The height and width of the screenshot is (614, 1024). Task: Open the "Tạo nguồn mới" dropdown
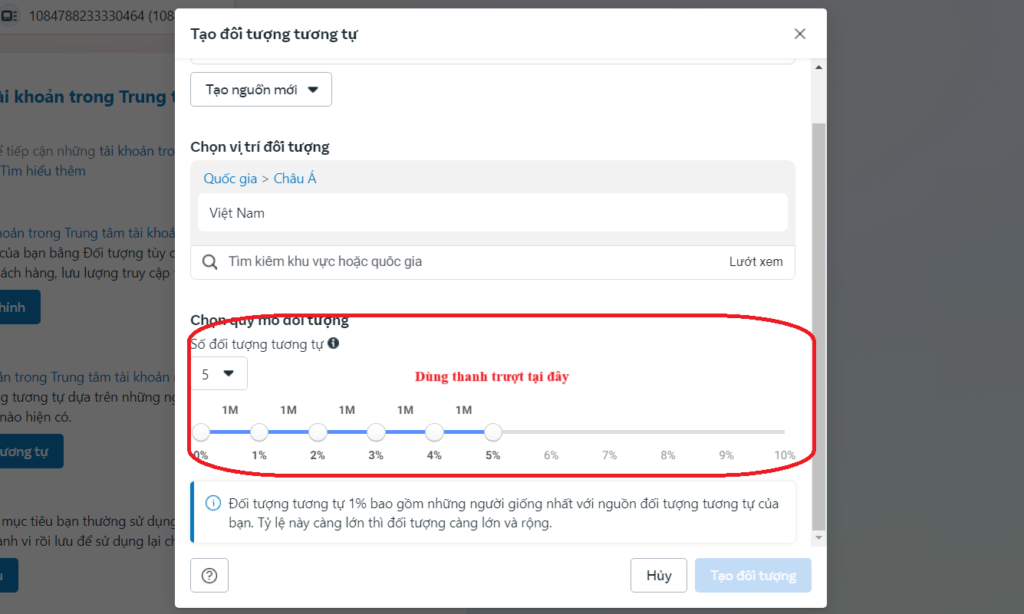tap(260, 89)
